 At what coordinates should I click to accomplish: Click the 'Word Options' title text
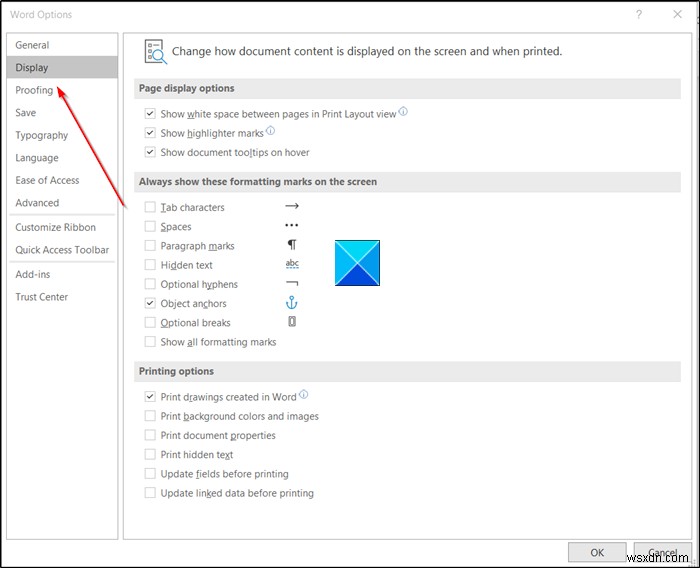pyautogui.click(x=41, y=14)
